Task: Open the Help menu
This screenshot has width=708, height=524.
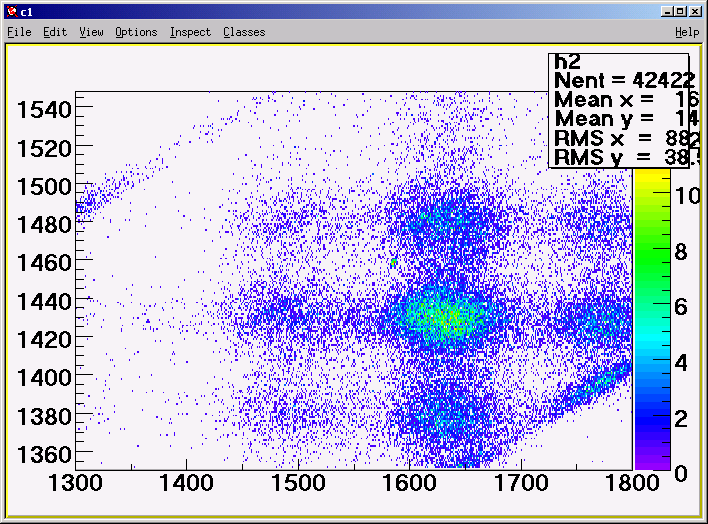Action: click(x=687, y=32)
